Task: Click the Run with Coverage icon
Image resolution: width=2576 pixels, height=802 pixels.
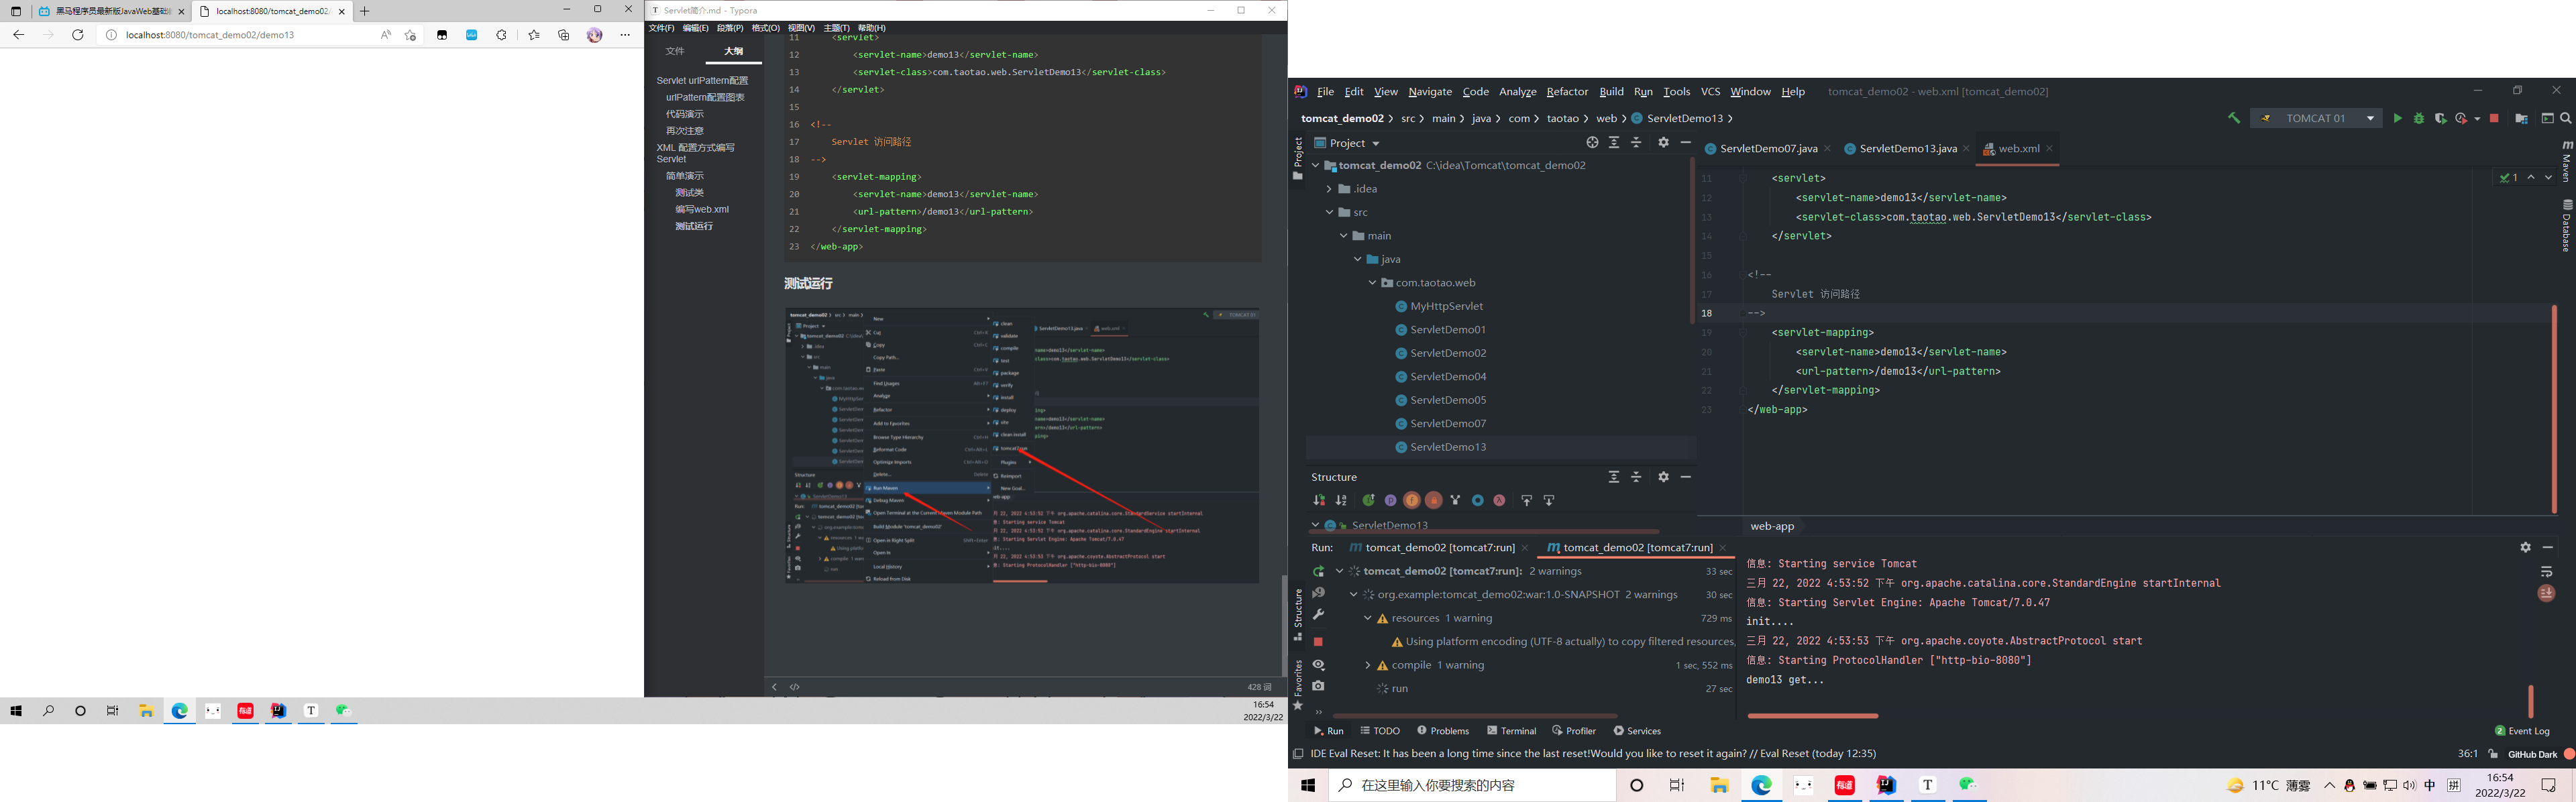Action: point(2440,118)
